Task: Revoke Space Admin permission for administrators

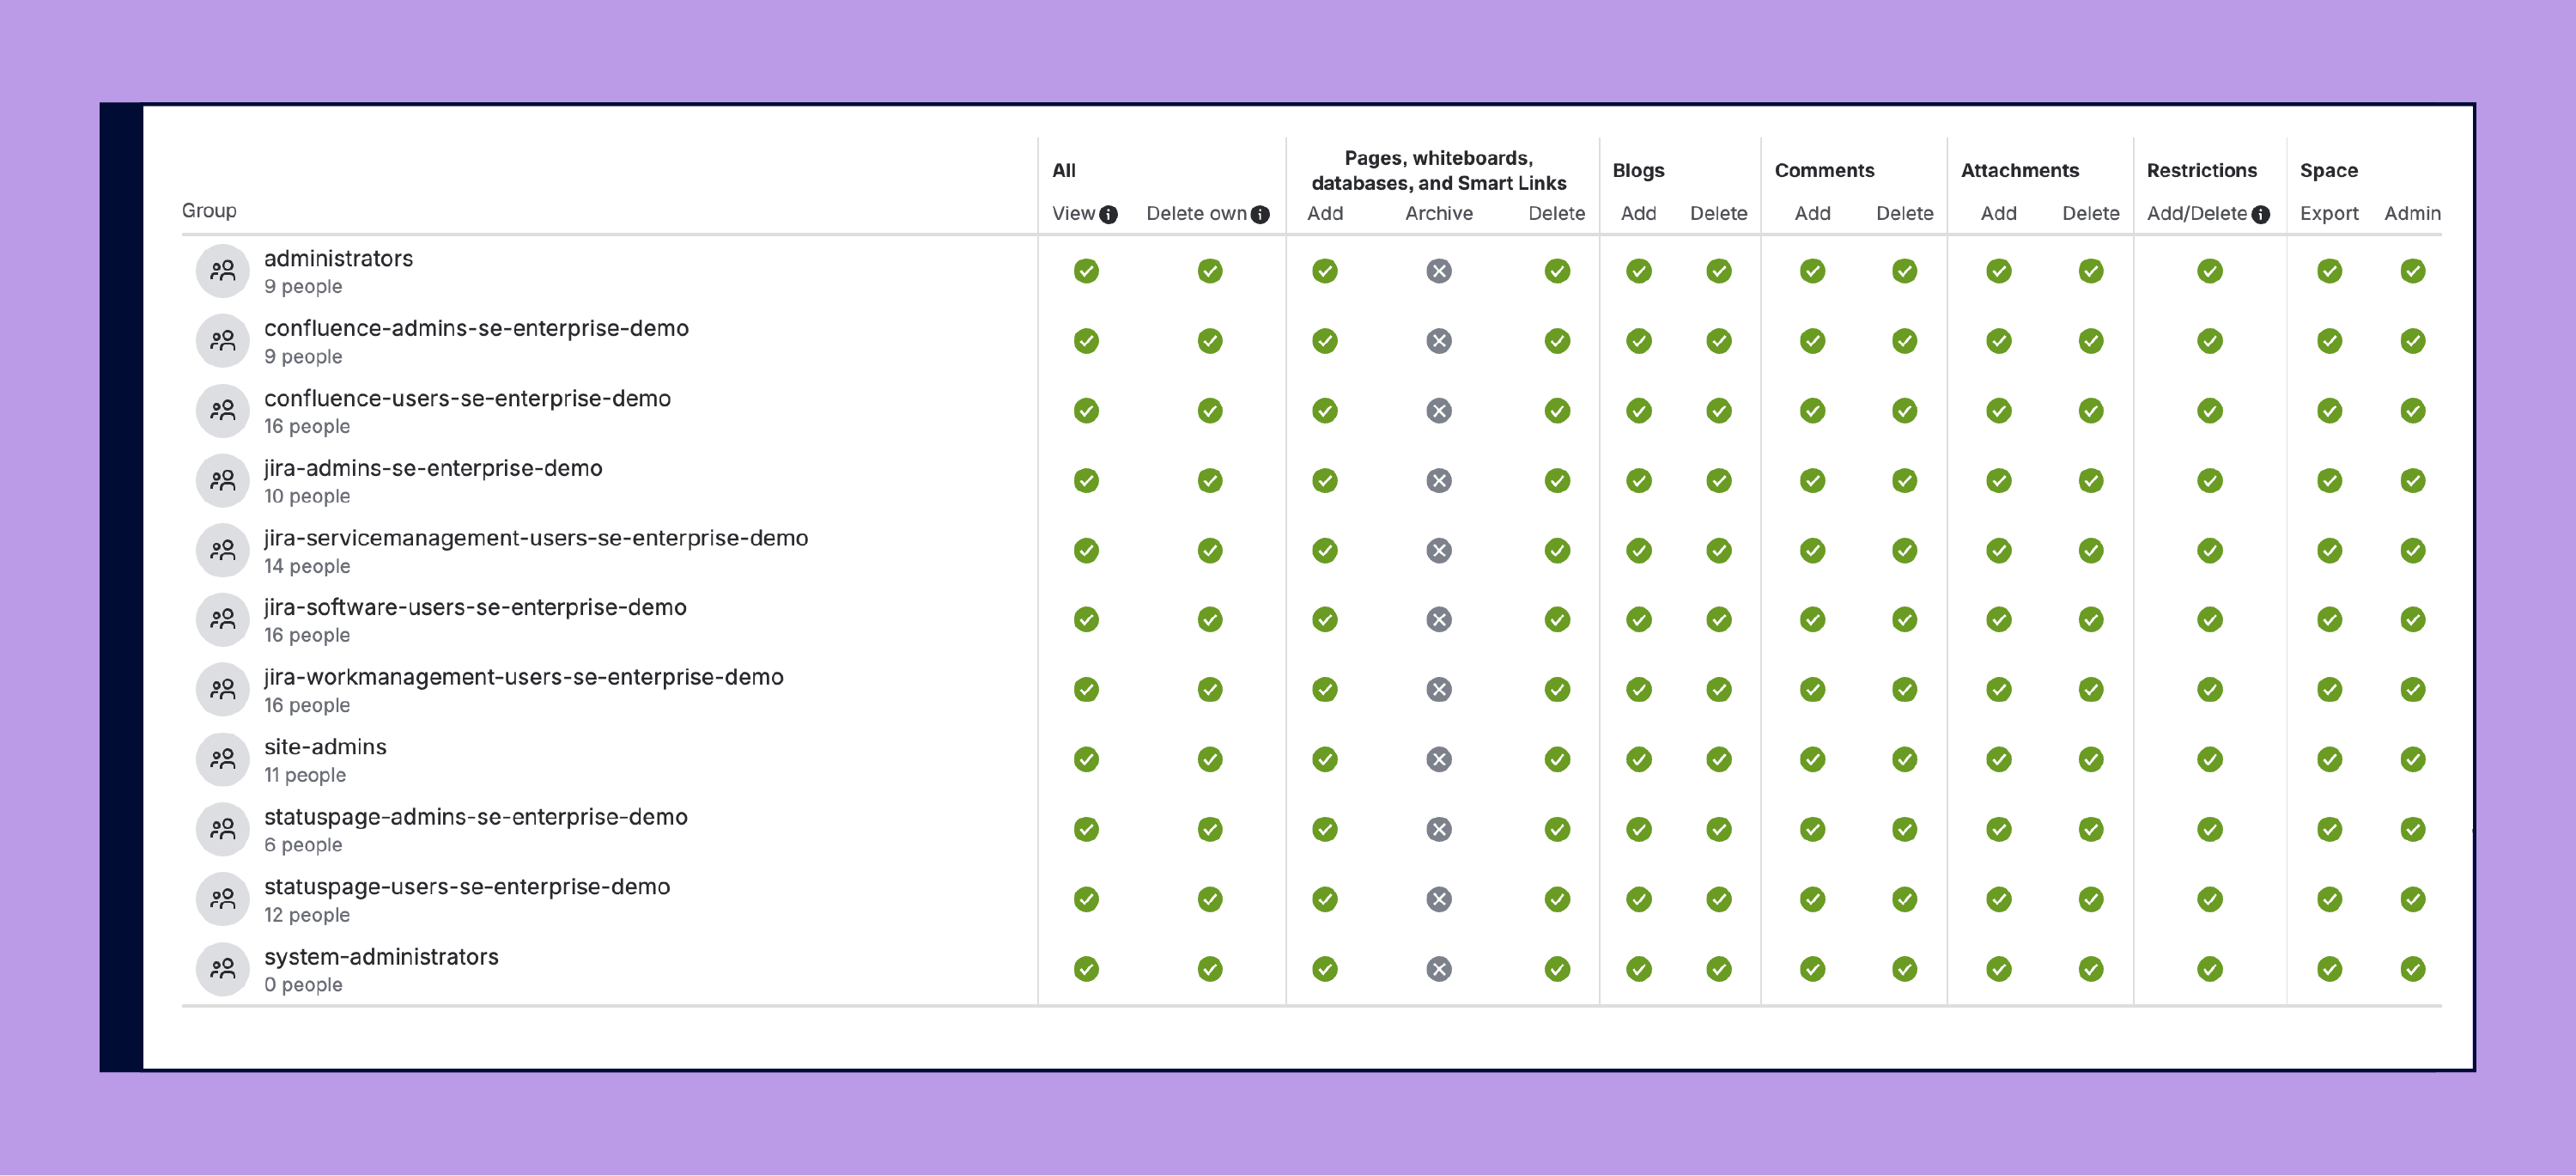Action: [x=2413, y=270]
